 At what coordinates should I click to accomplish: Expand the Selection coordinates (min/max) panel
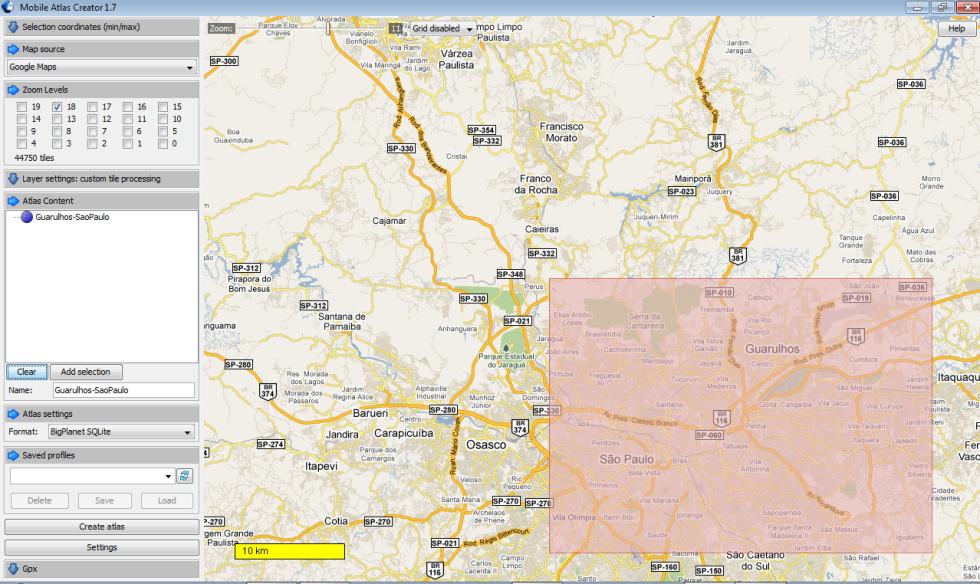click(x=102, y=27)
